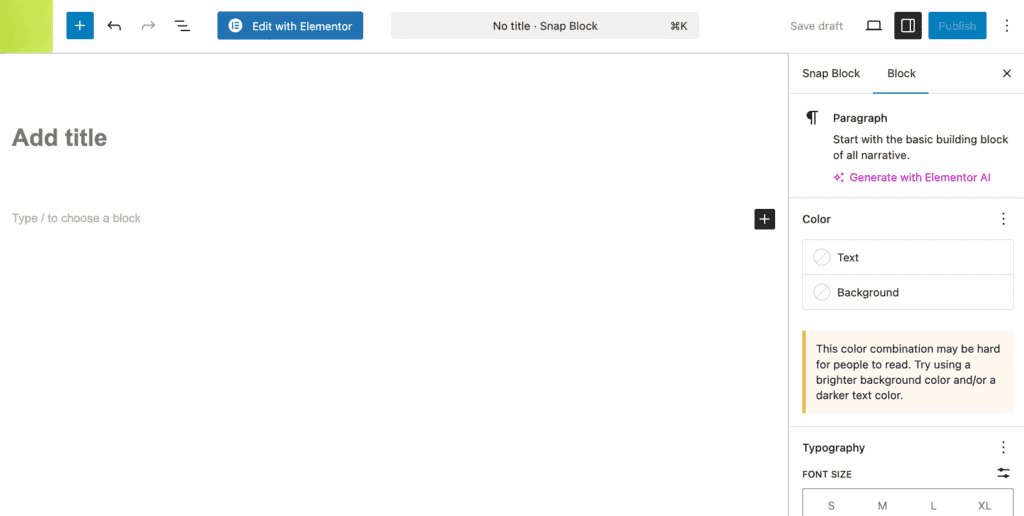This screenshot has height=516, width=1024.
Task: Click the laptop preview view icon
Action: pos(873,26)
